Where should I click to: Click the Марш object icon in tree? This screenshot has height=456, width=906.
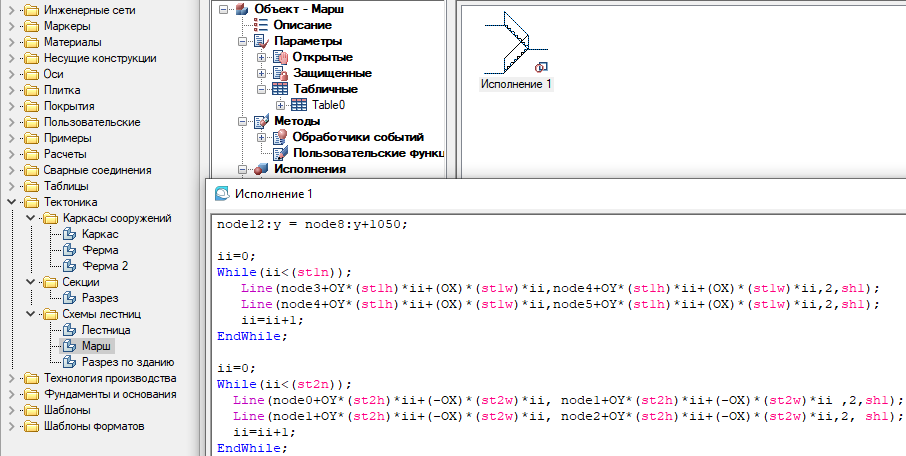click(x=69, y=346)
